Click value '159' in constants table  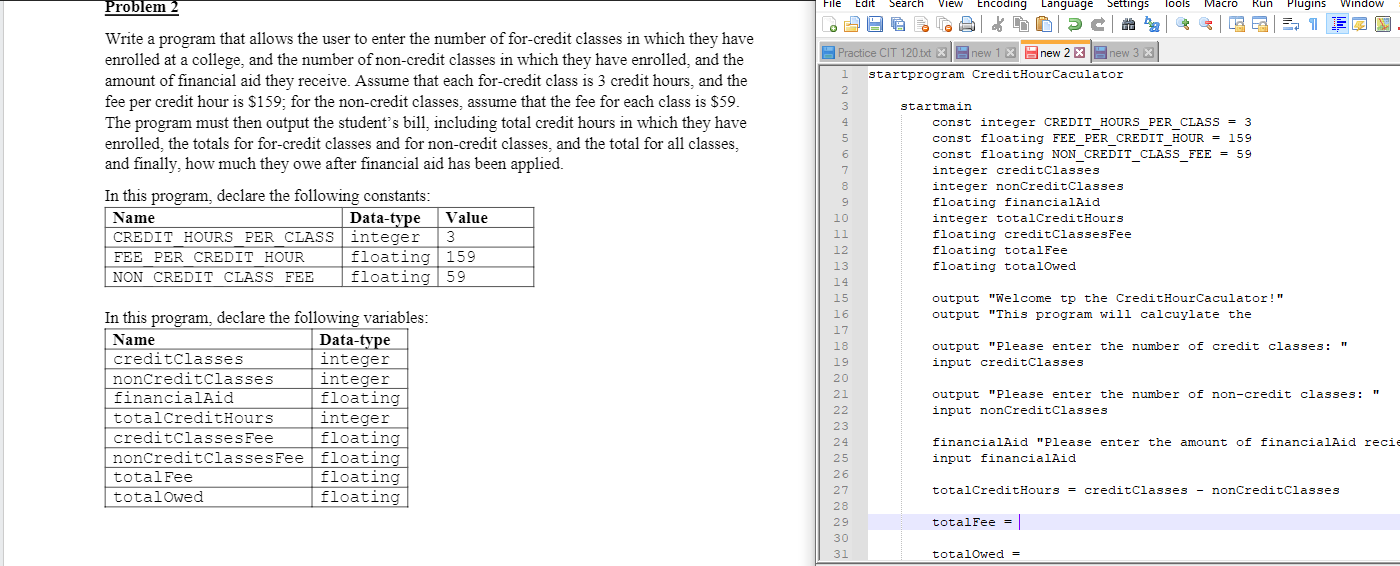[x=461, y=257]
